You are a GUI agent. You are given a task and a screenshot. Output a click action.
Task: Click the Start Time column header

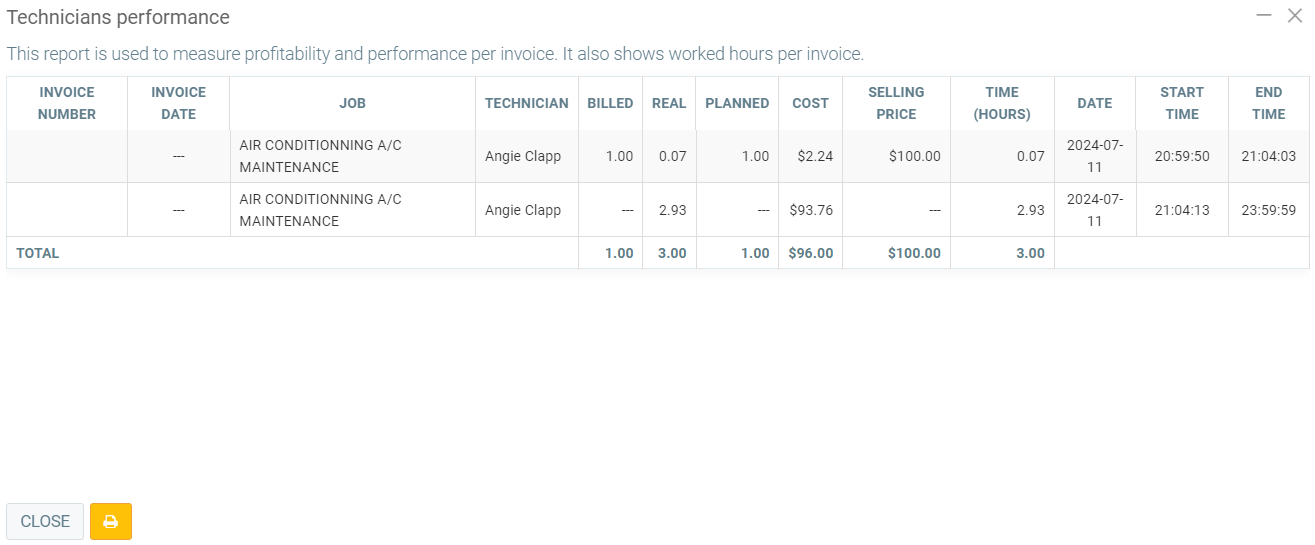[1181, 103]
